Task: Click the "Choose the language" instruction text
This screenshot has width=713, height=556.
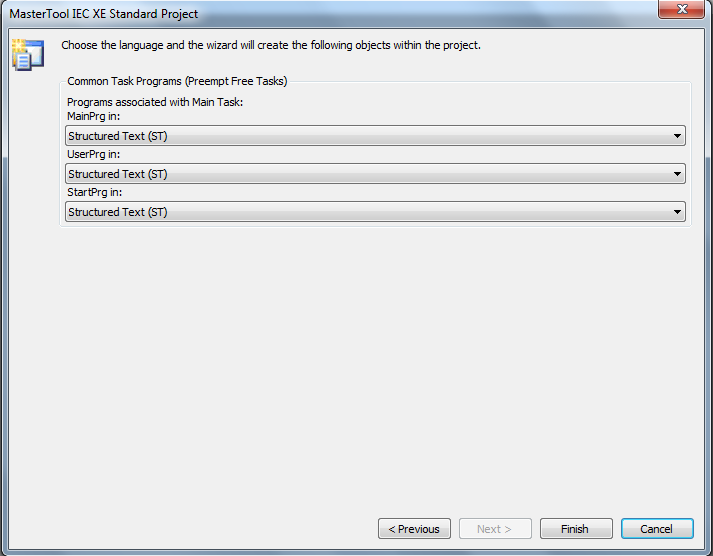Action: (271, 45)
